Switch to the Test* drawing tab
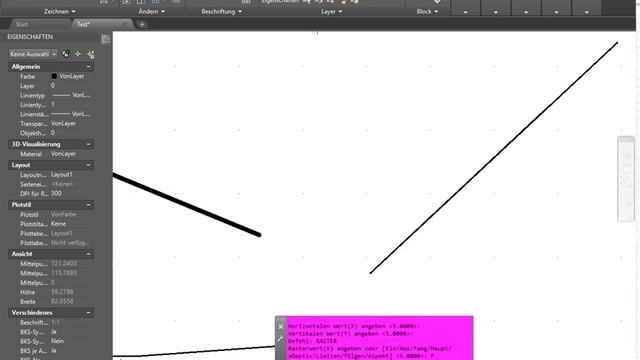 tap(83, 24)
